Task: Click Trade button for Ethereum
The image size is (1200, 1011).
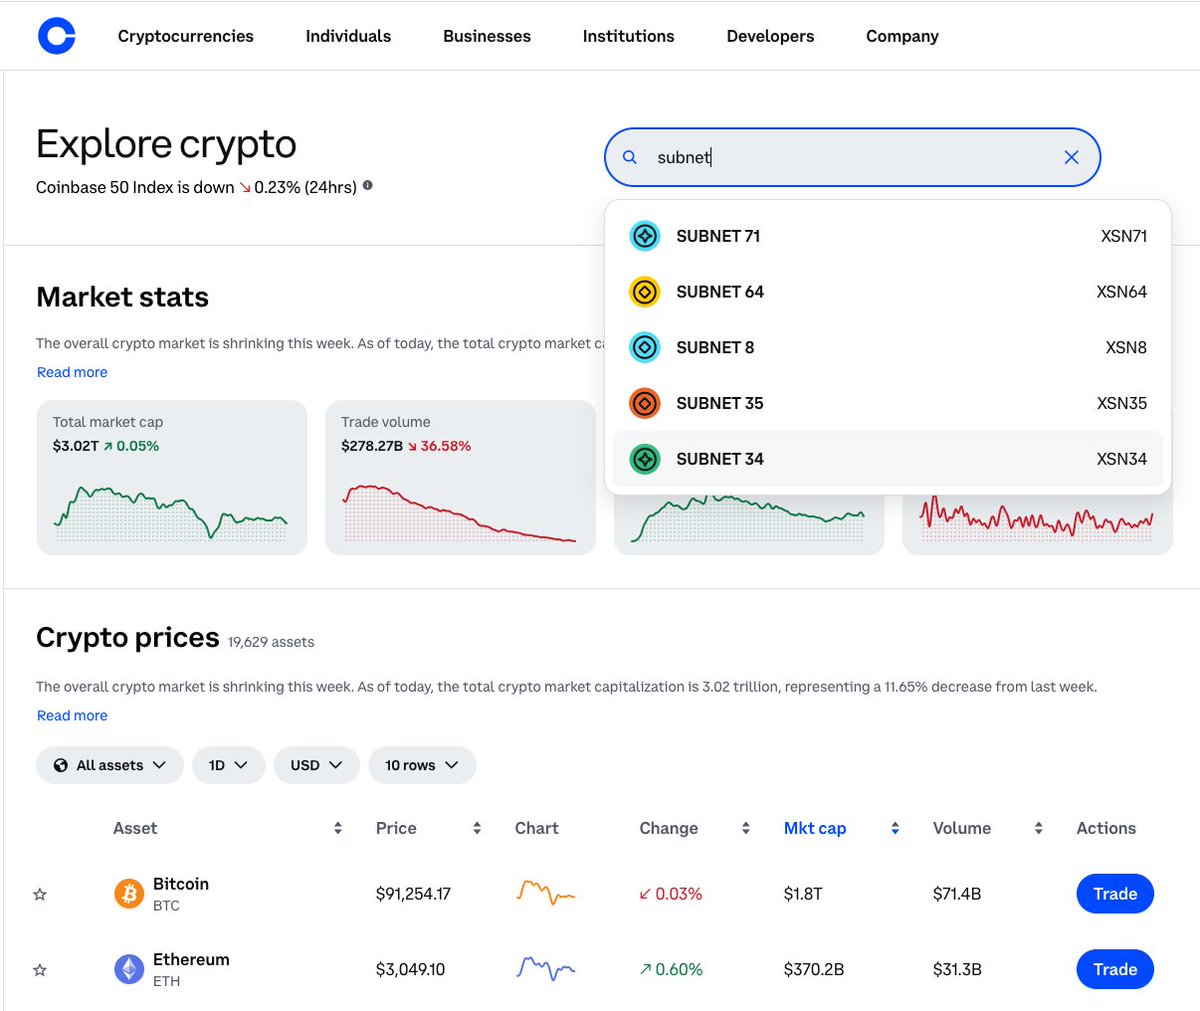Action: click(x=1115, y=969)
